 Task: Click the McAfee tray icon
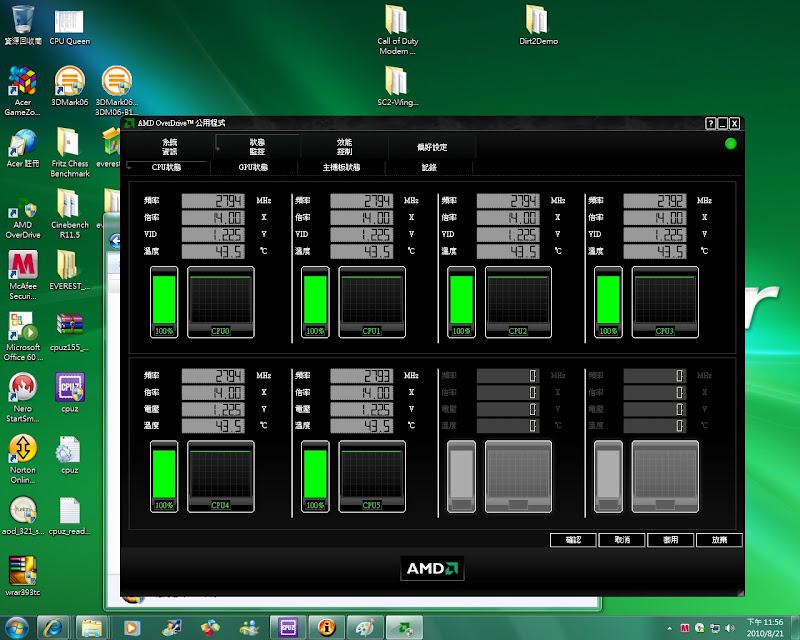[x=685, y=628]
